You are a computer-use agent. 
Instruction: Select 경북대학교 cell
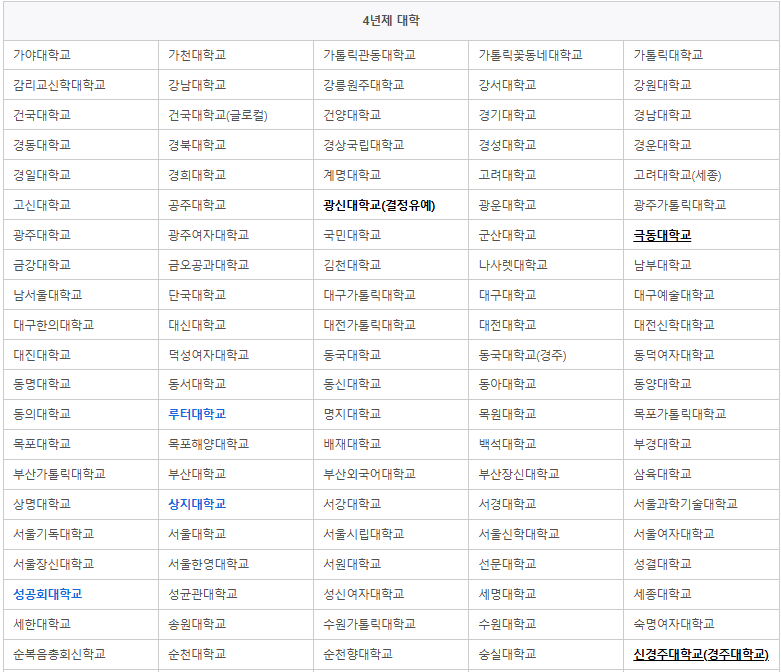pyautogui.click(x=236, y=144)
